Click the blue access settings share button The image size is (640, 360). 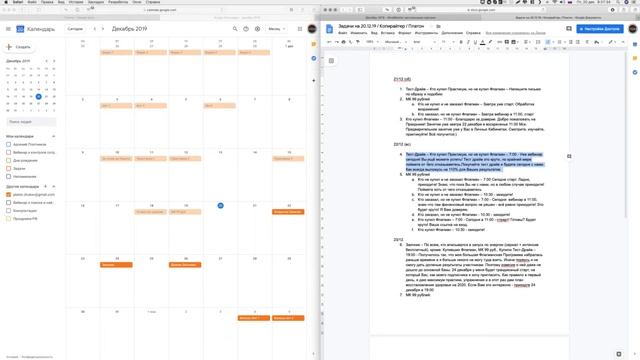tap(600, 29)
